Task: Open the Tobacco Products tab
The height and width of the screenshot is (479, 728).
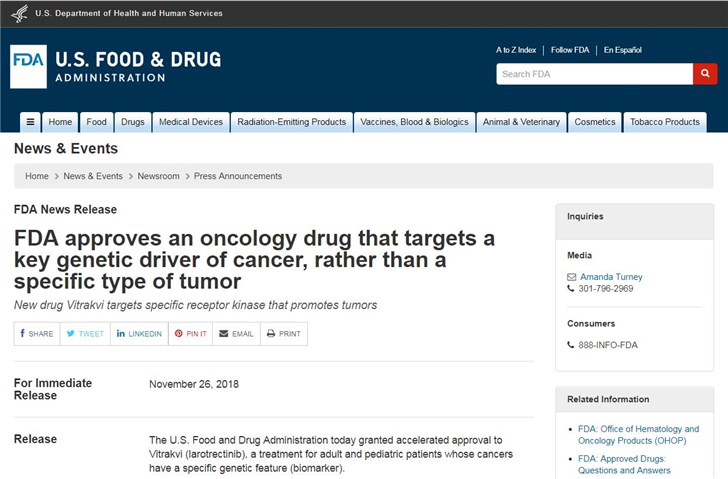Action: click(x=665, y=122)
